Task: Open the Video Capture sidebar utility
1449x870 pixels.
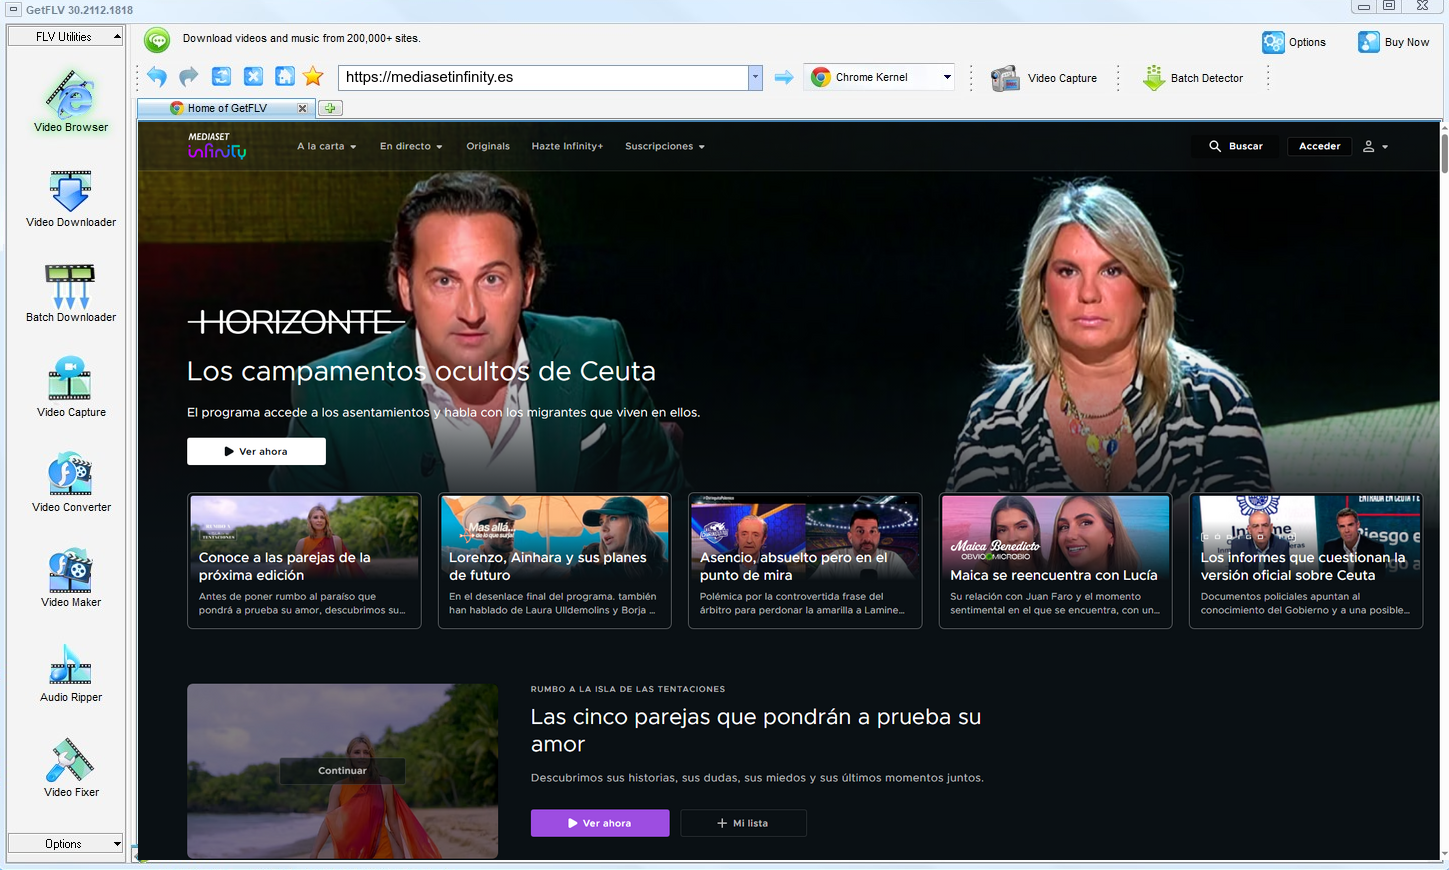Action: (x=71, y=388)
